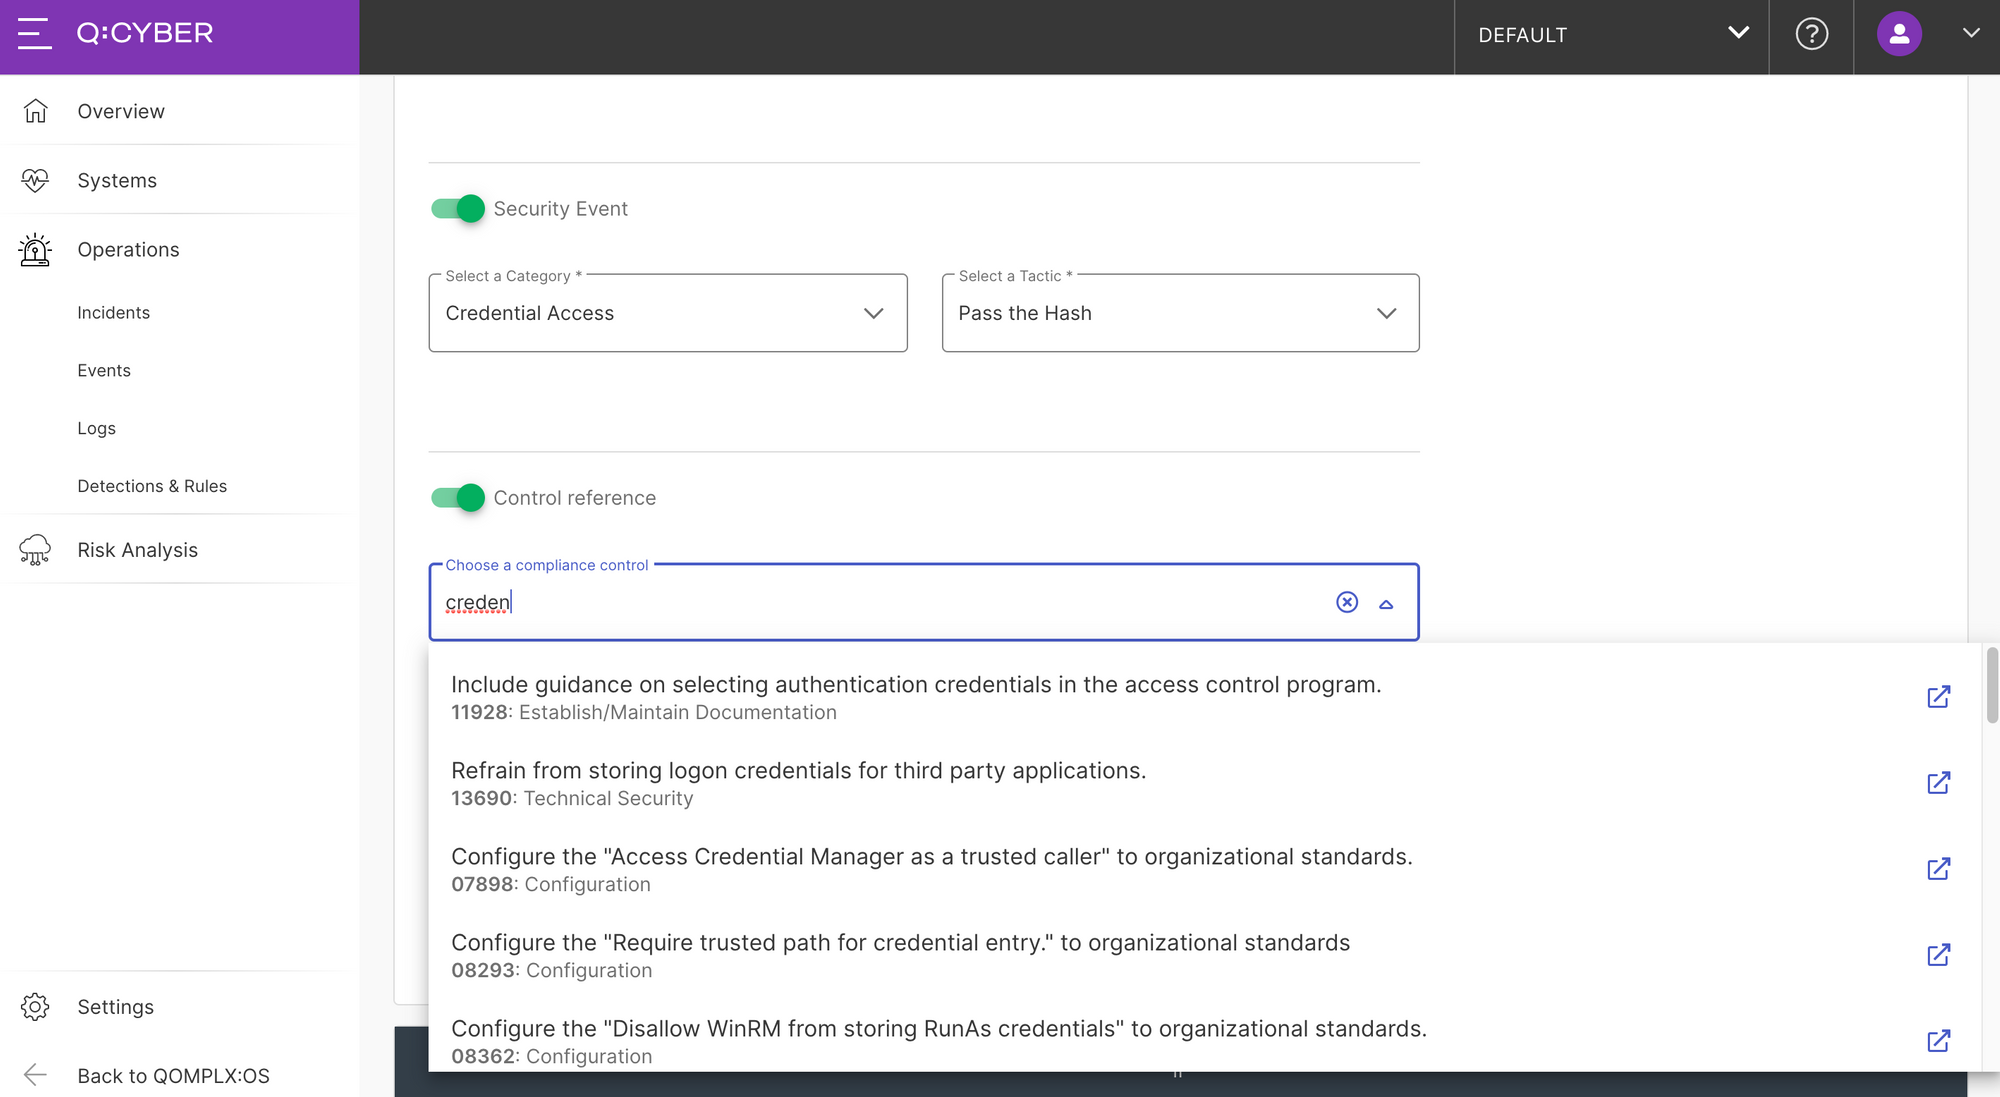Image resolution: width=2000 pixels, height=1097 pixels.
Task: Open the Select a Tactic dropdown
Action: pos(1179,312)
